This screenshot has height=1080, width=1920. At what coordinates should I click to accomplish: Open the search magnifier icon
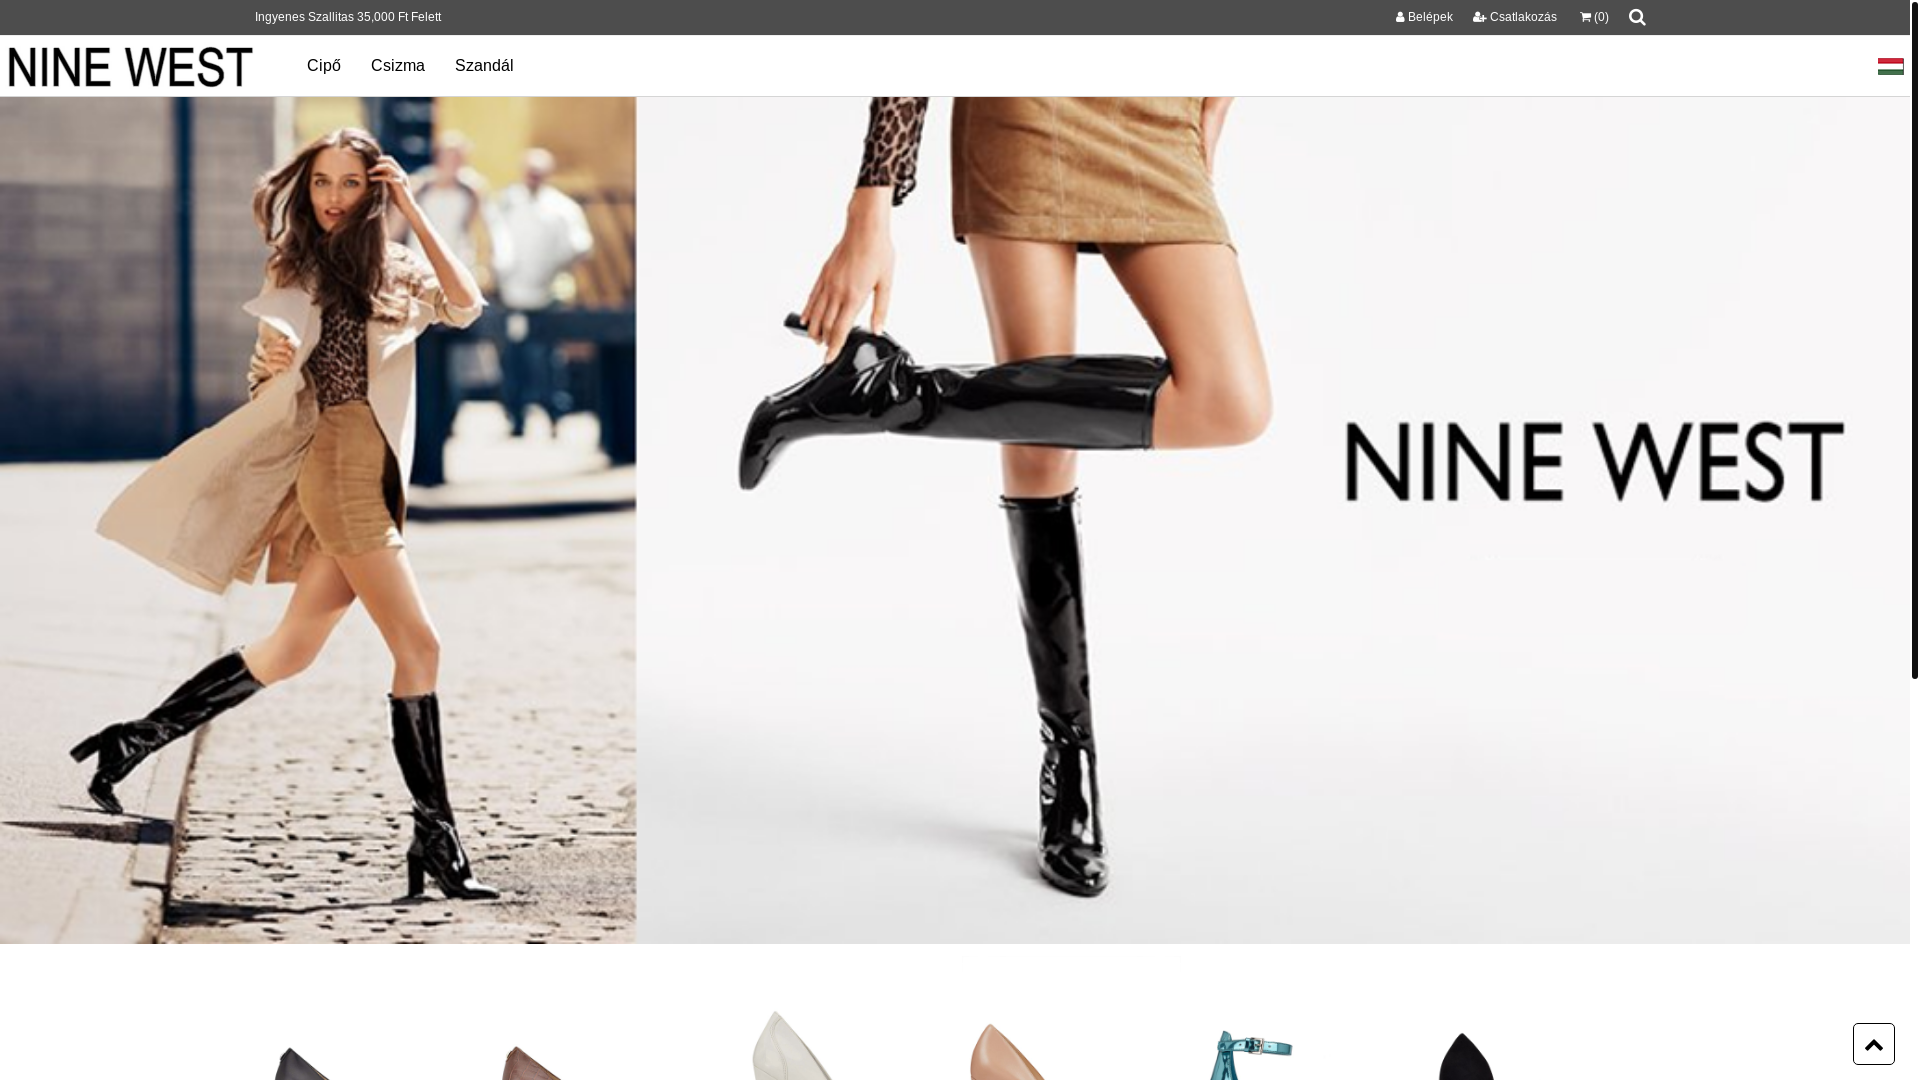[x=1637, y=17]
